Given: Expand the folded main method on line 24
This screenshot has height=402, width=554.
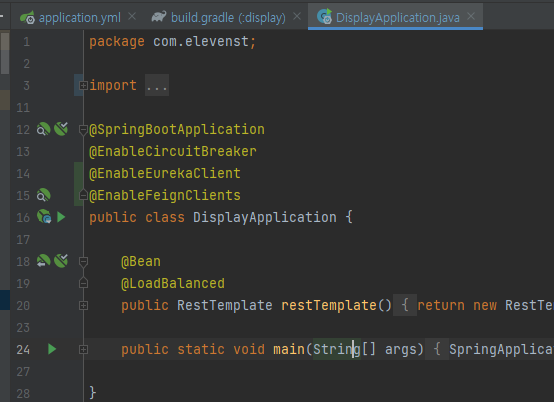Looking at the screenshot, I should tap(83, 350).
